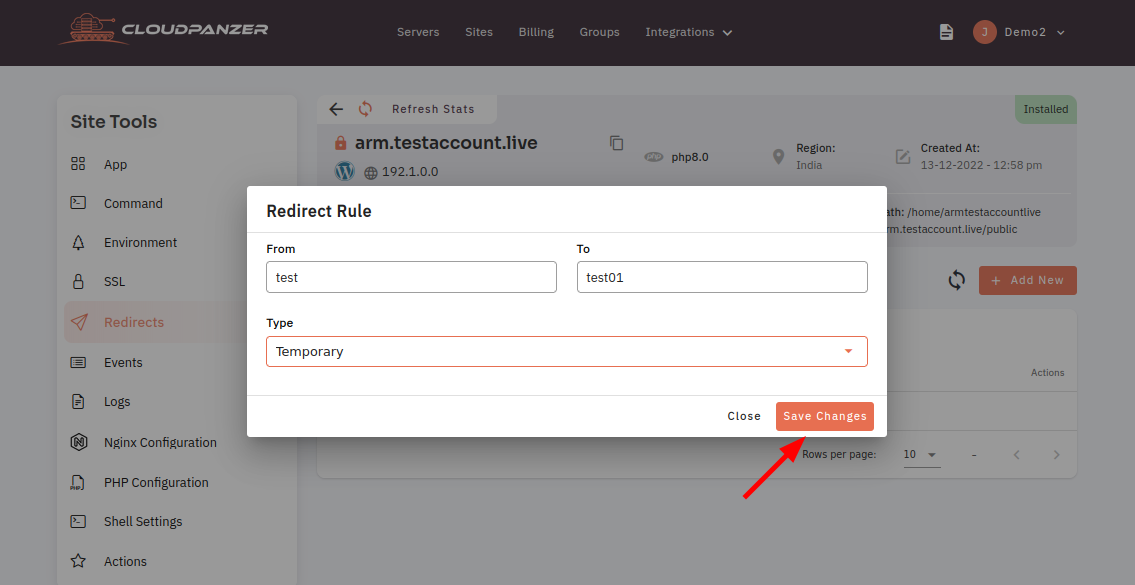
Task: Open the documentation icon in the header
Action: click(946, 32)
